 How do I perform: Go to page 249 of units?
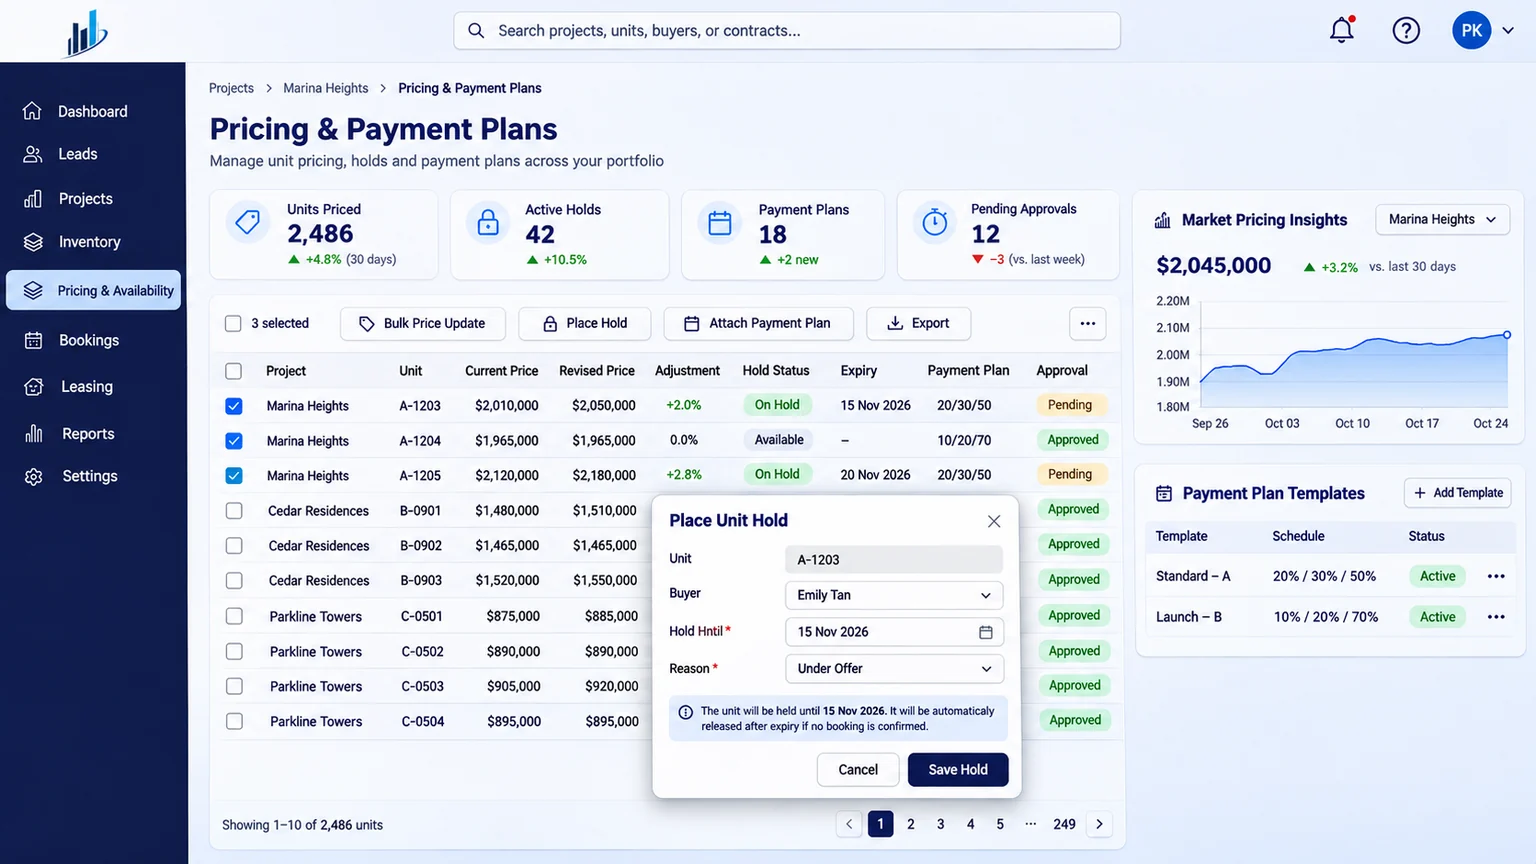pyautogui.click(x=1064, y=824)
